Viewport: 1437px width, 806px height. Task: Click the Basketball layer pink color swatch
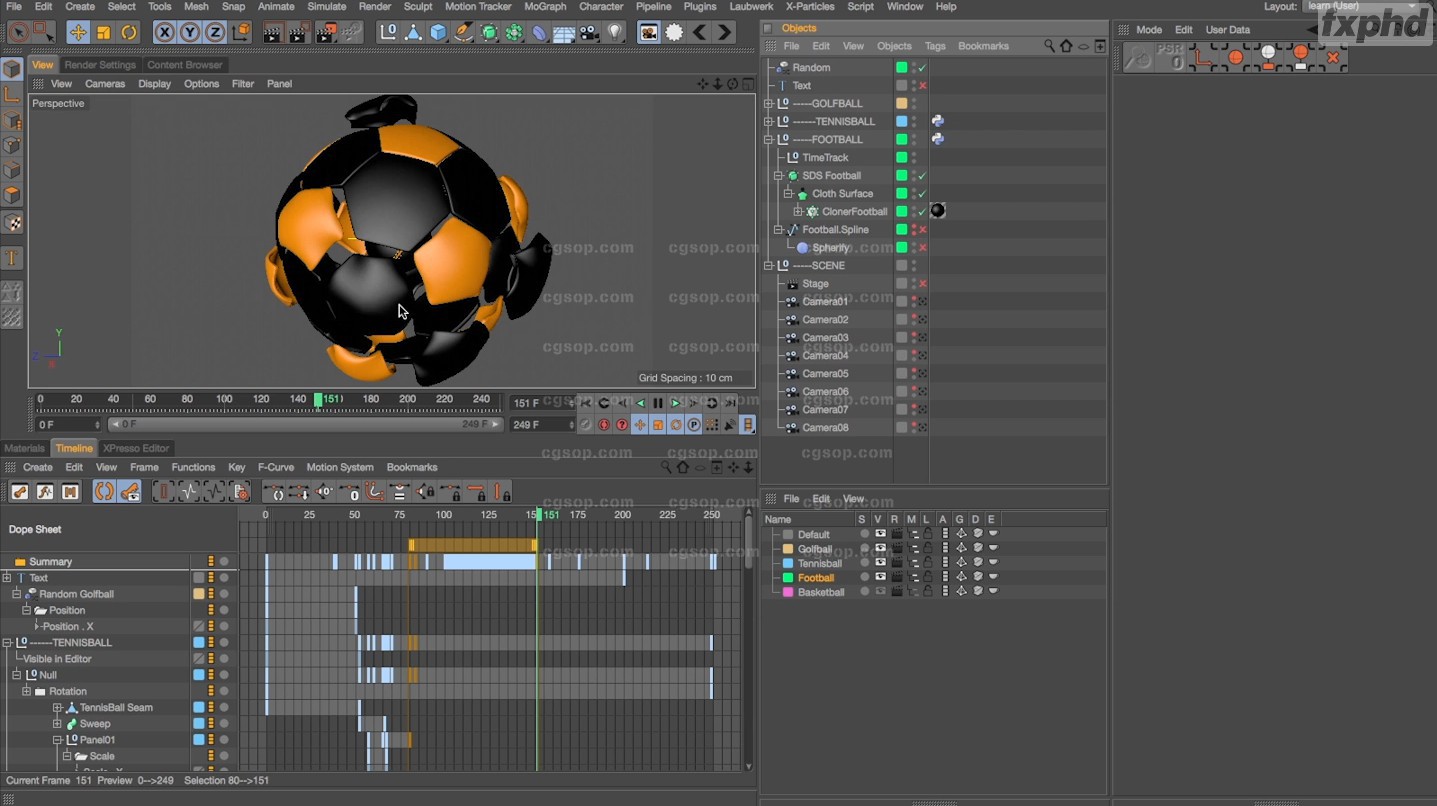(788, 592)
